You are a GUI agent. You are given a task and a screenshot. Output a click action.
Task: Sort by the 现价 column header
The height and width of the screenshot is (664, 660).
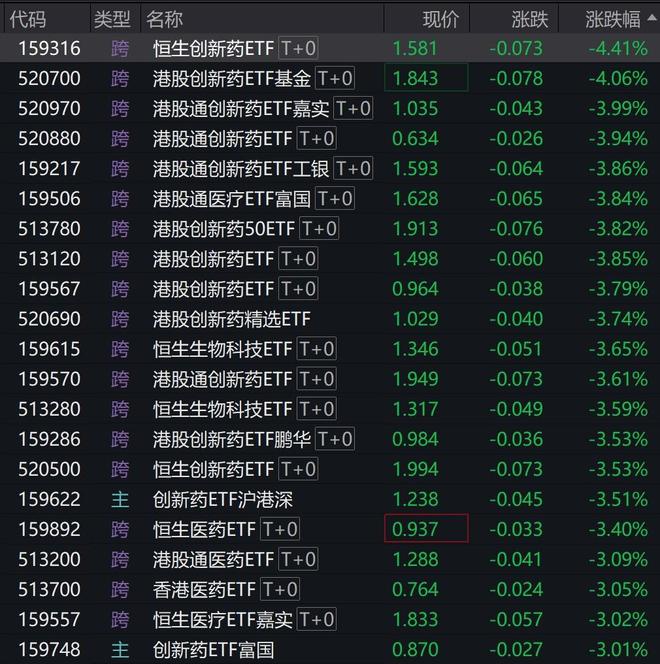pyautogui.click(x=440, y=19)
